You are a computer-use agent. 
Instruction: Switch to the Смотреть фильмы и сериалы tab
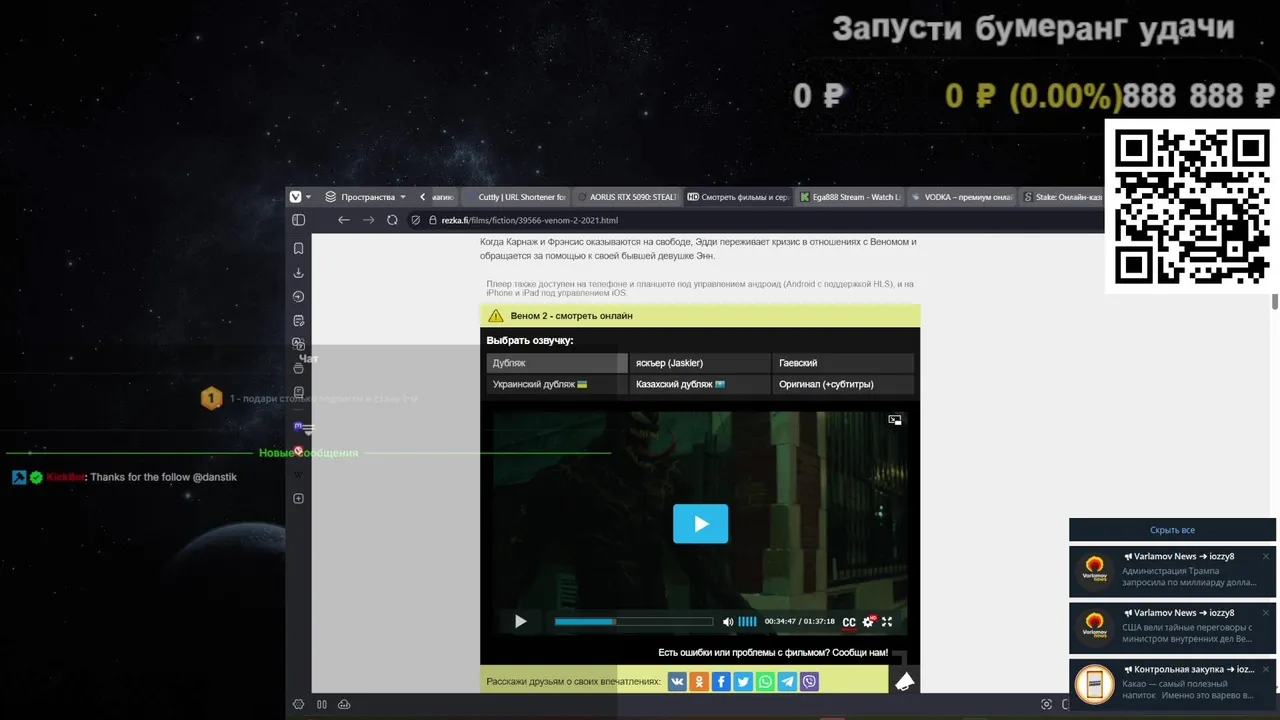tap(738, 197)
